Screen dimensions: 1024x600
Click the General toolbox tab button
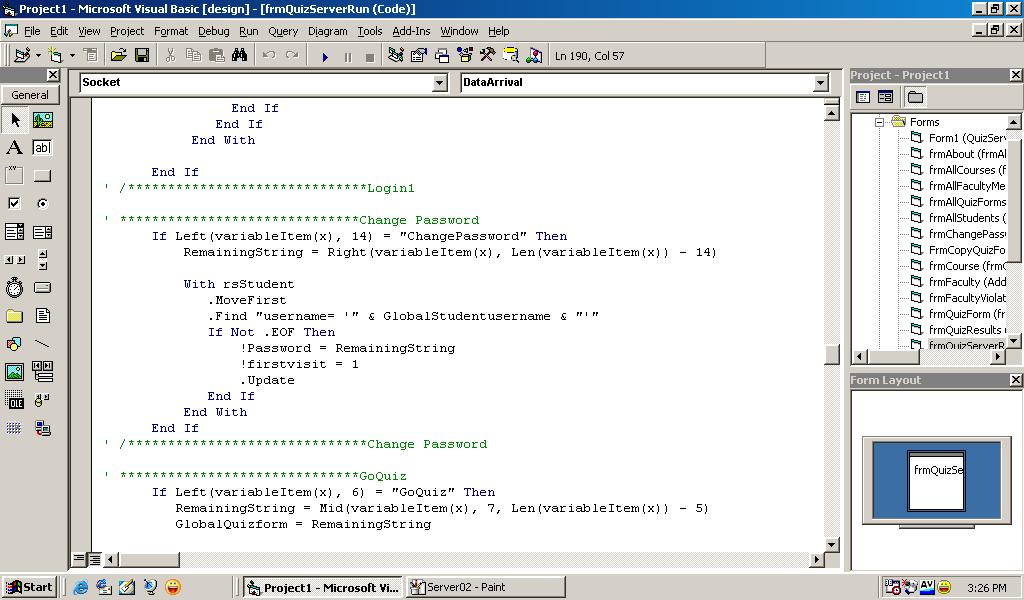coord(30,95)
